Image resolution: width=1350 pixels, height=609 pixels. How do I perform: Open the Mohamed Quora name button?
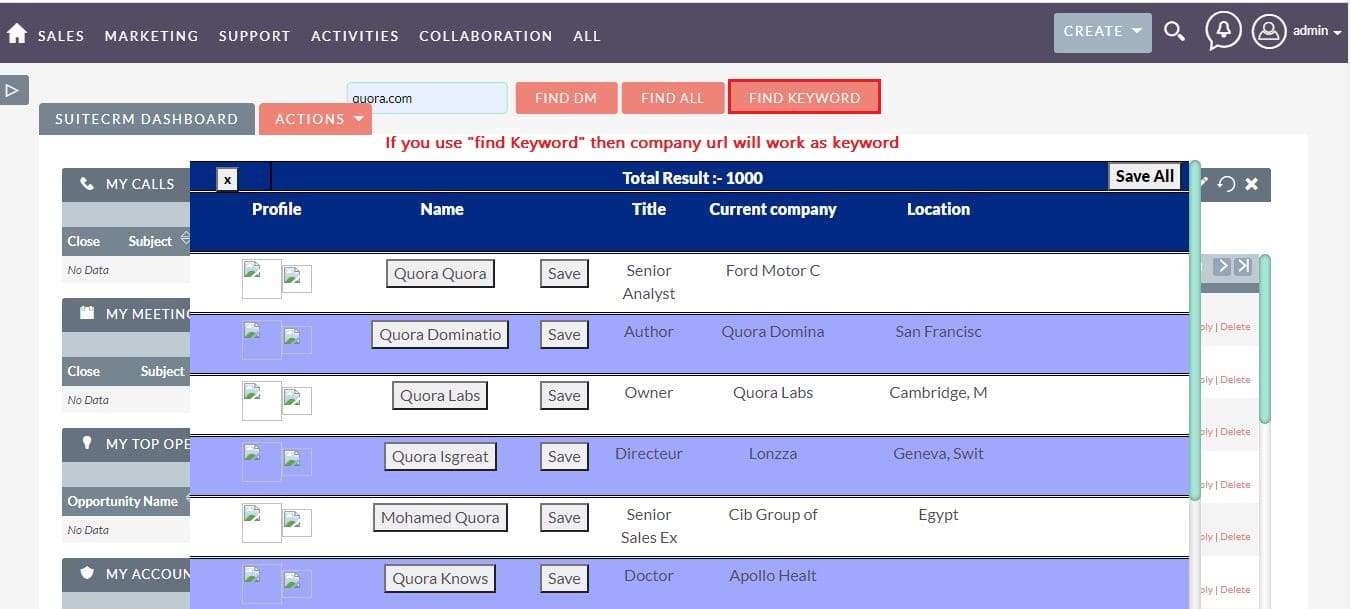click(x=440, y=518)
